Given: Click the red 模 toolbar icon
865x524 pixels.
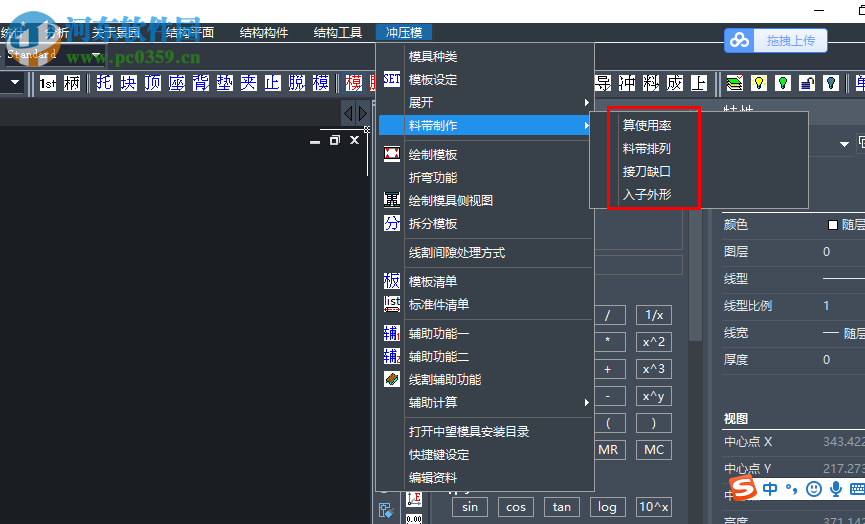Looking at the screenshot, I should [x=354, y=83].
